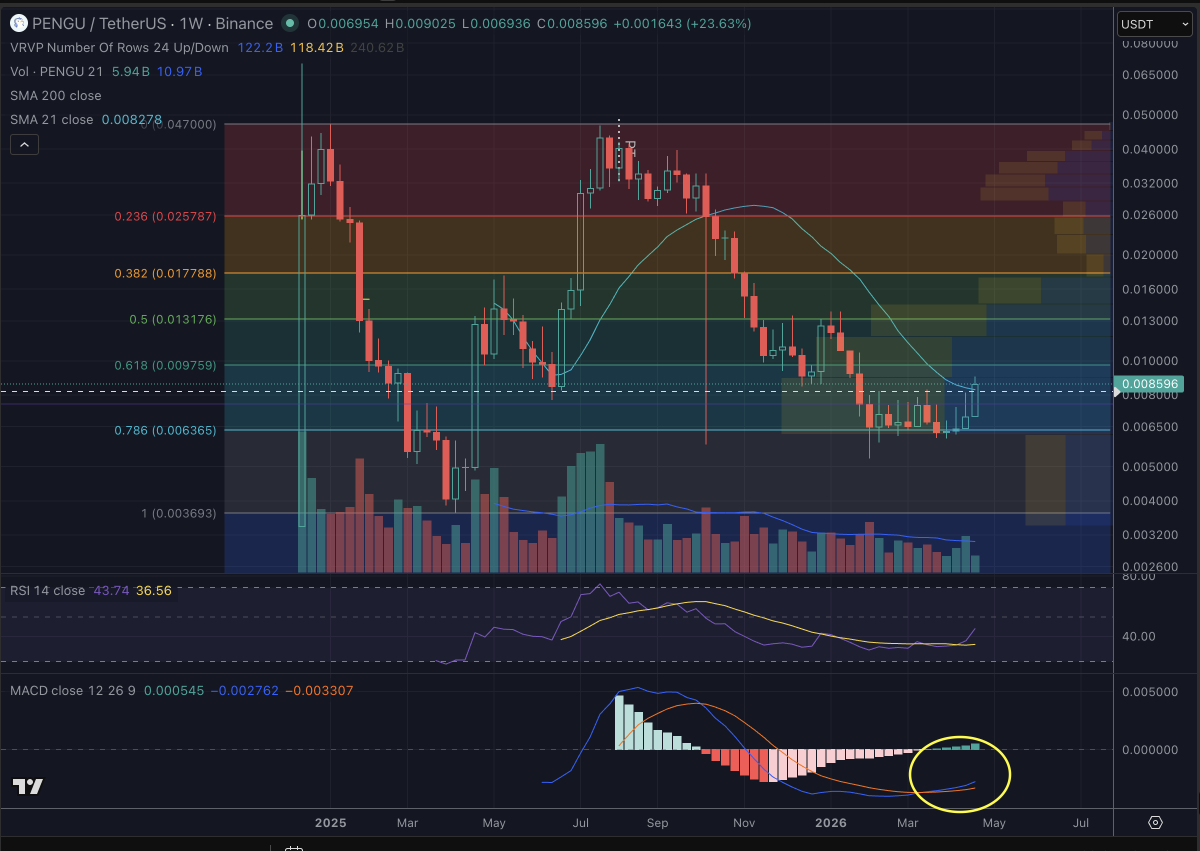The height and width of the screenshot is (851, 1200).
Task: Click the MACD line value −0.002762
Action: [243, 690]
